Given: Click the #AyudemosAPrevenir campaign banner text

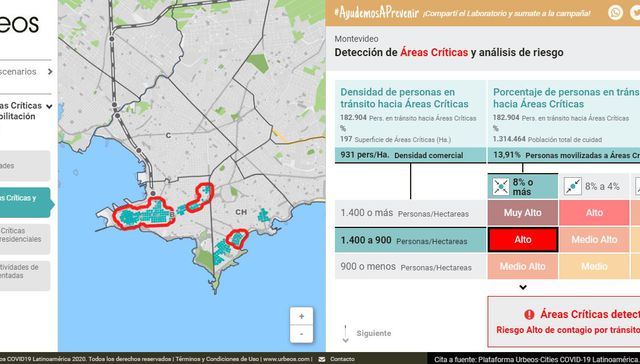Looking at the screenshot, I should [x=376, y=13].
